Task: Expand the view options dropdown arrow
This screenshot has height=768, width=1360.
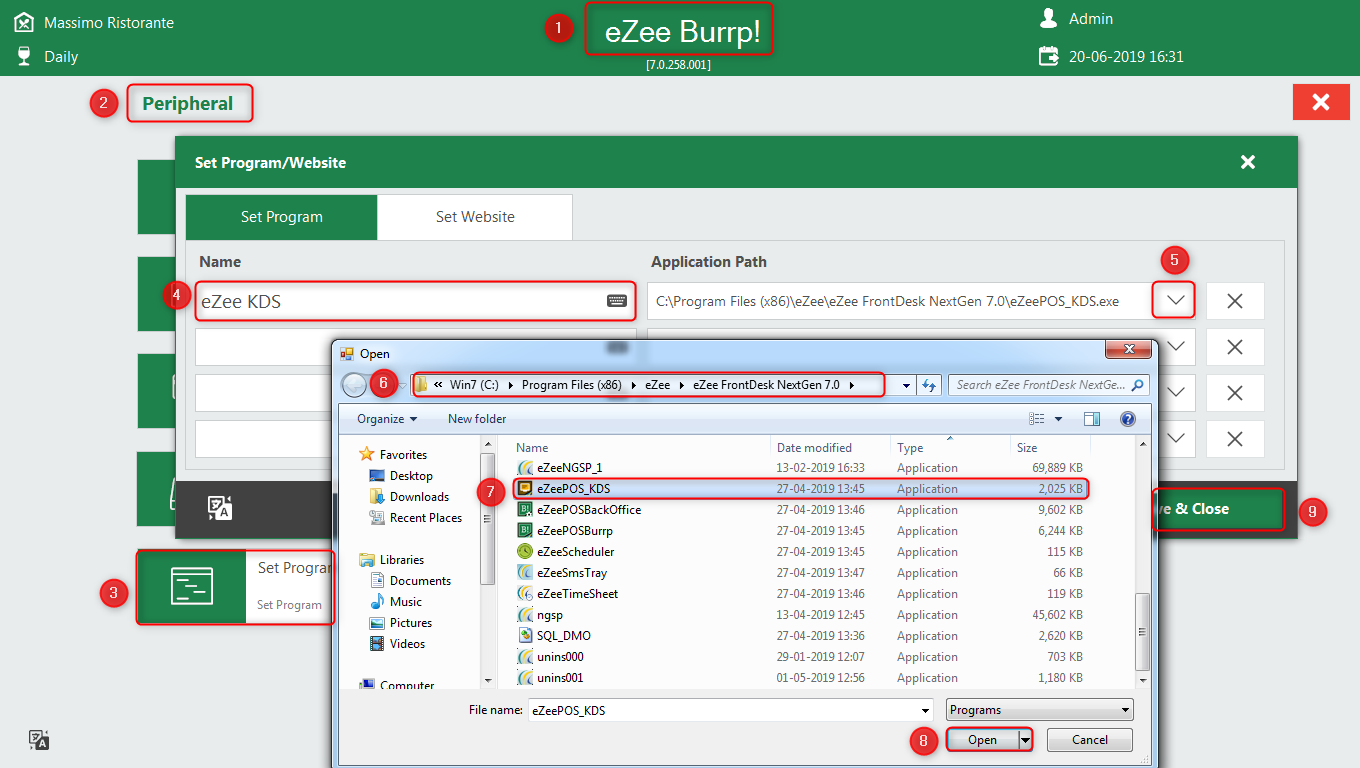Action: pyautogui.click(x=1056, y=419)
